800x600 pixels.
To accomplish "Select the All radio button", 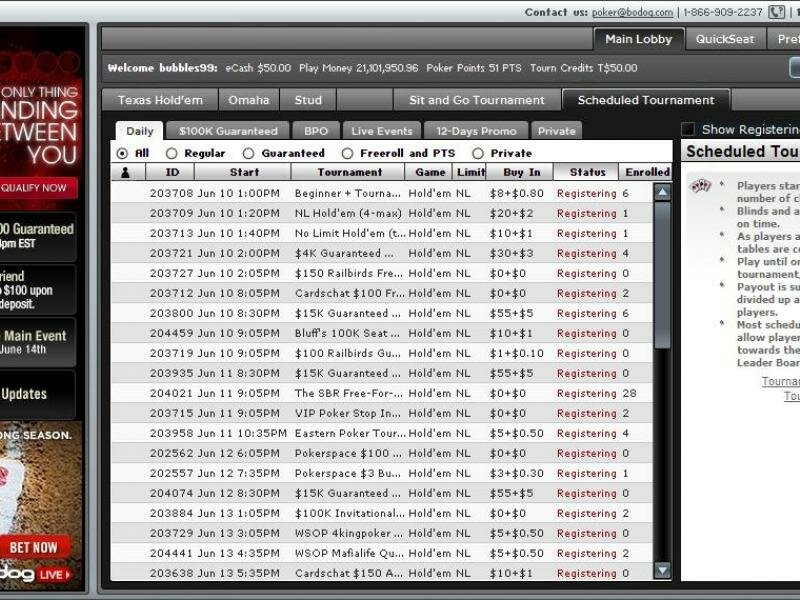I will pyautogui.click(x=123, y=153).
